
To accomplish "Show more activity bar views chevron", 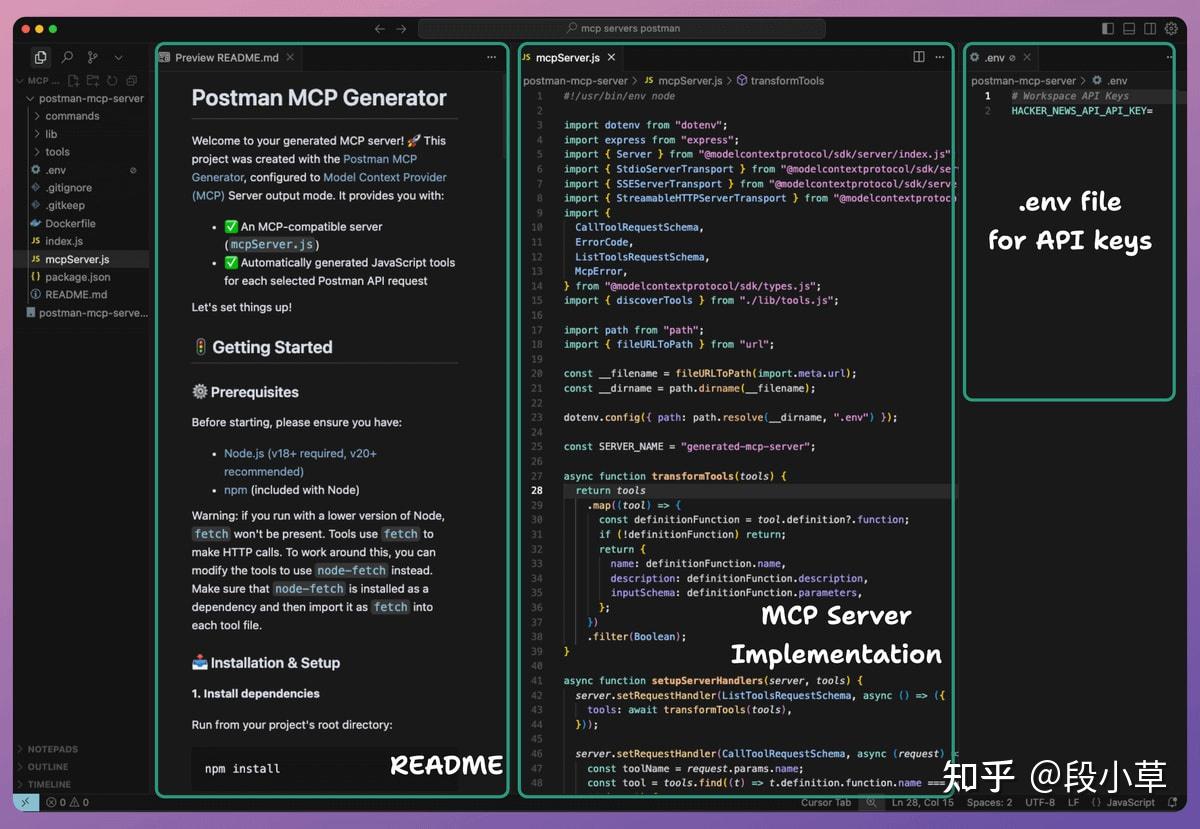I will [x=119, y=58].
